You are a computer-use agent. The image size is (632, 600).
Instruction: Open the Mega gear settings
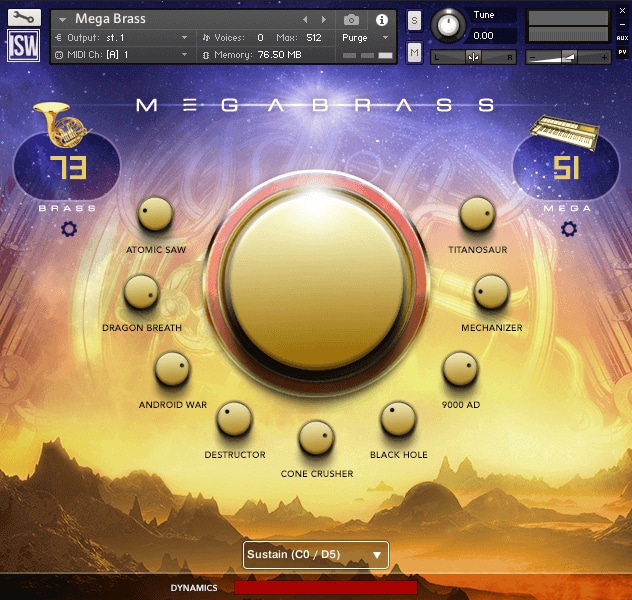[568, 229]
